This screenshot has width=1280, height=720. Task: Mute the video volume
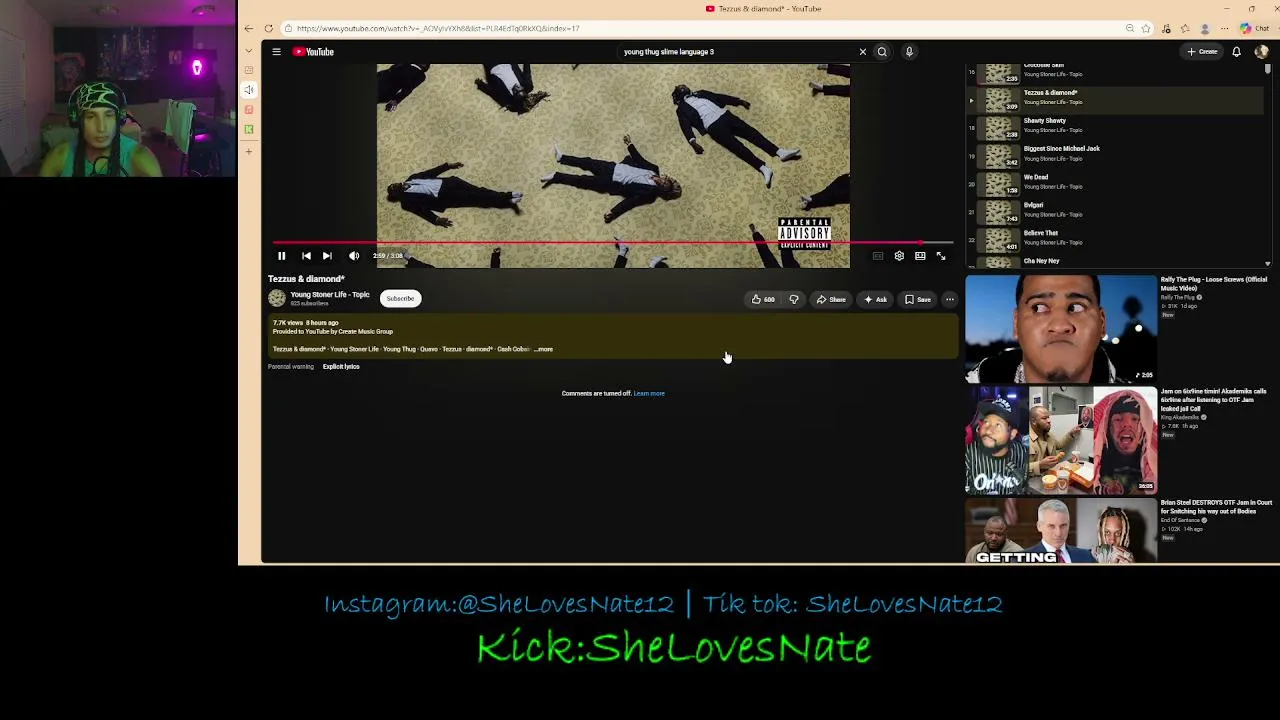click(x=354, y=256)
